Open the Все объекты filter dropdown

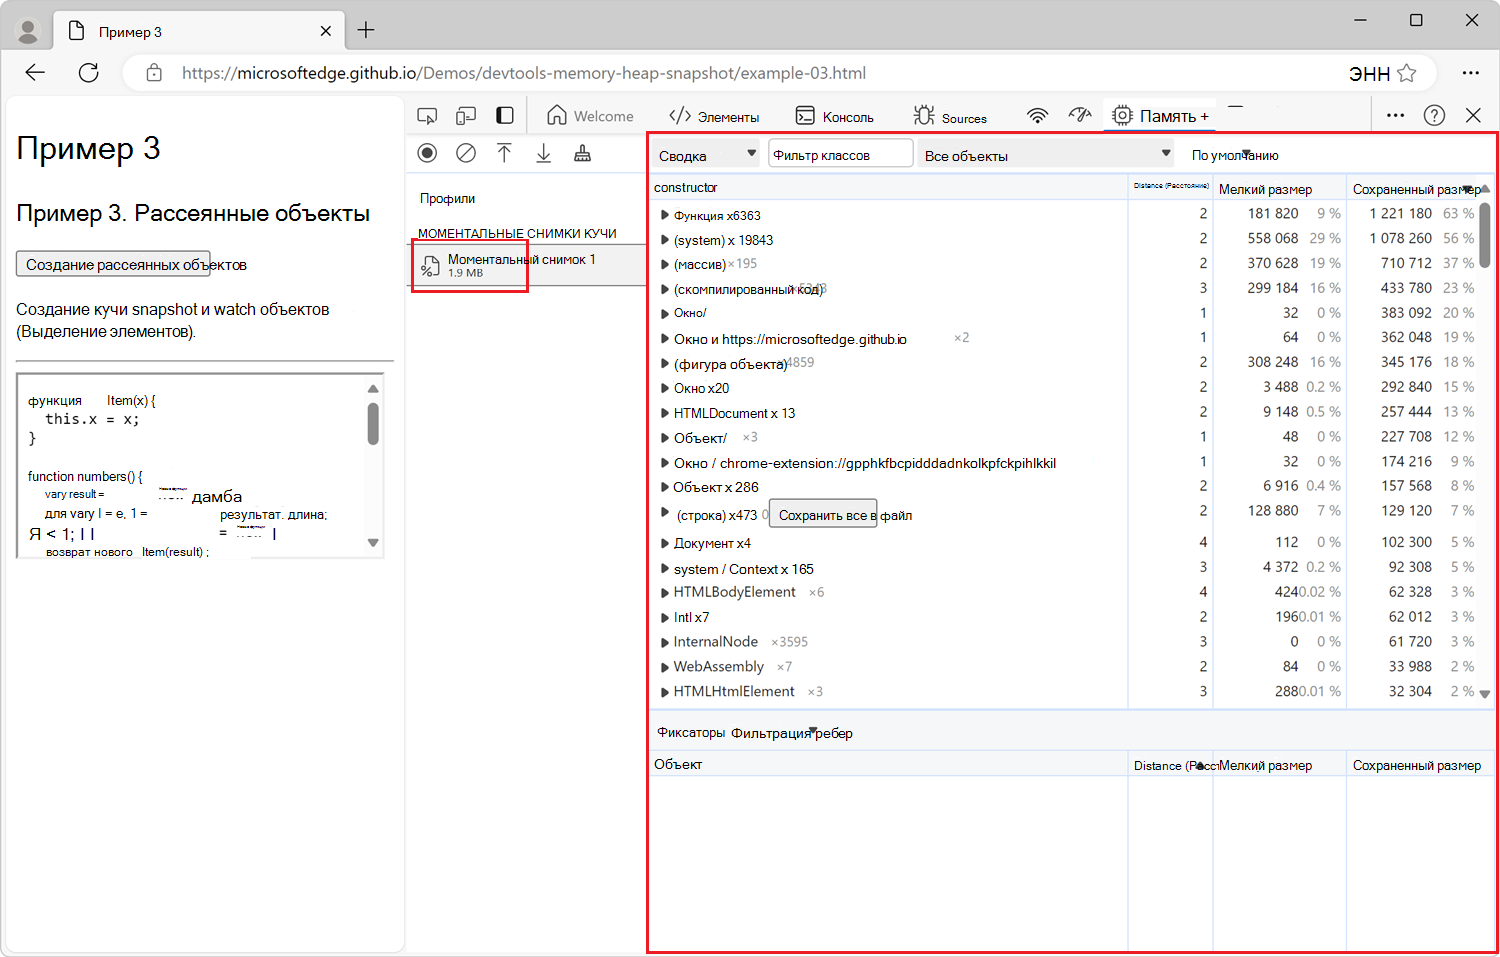(1046, 155)
